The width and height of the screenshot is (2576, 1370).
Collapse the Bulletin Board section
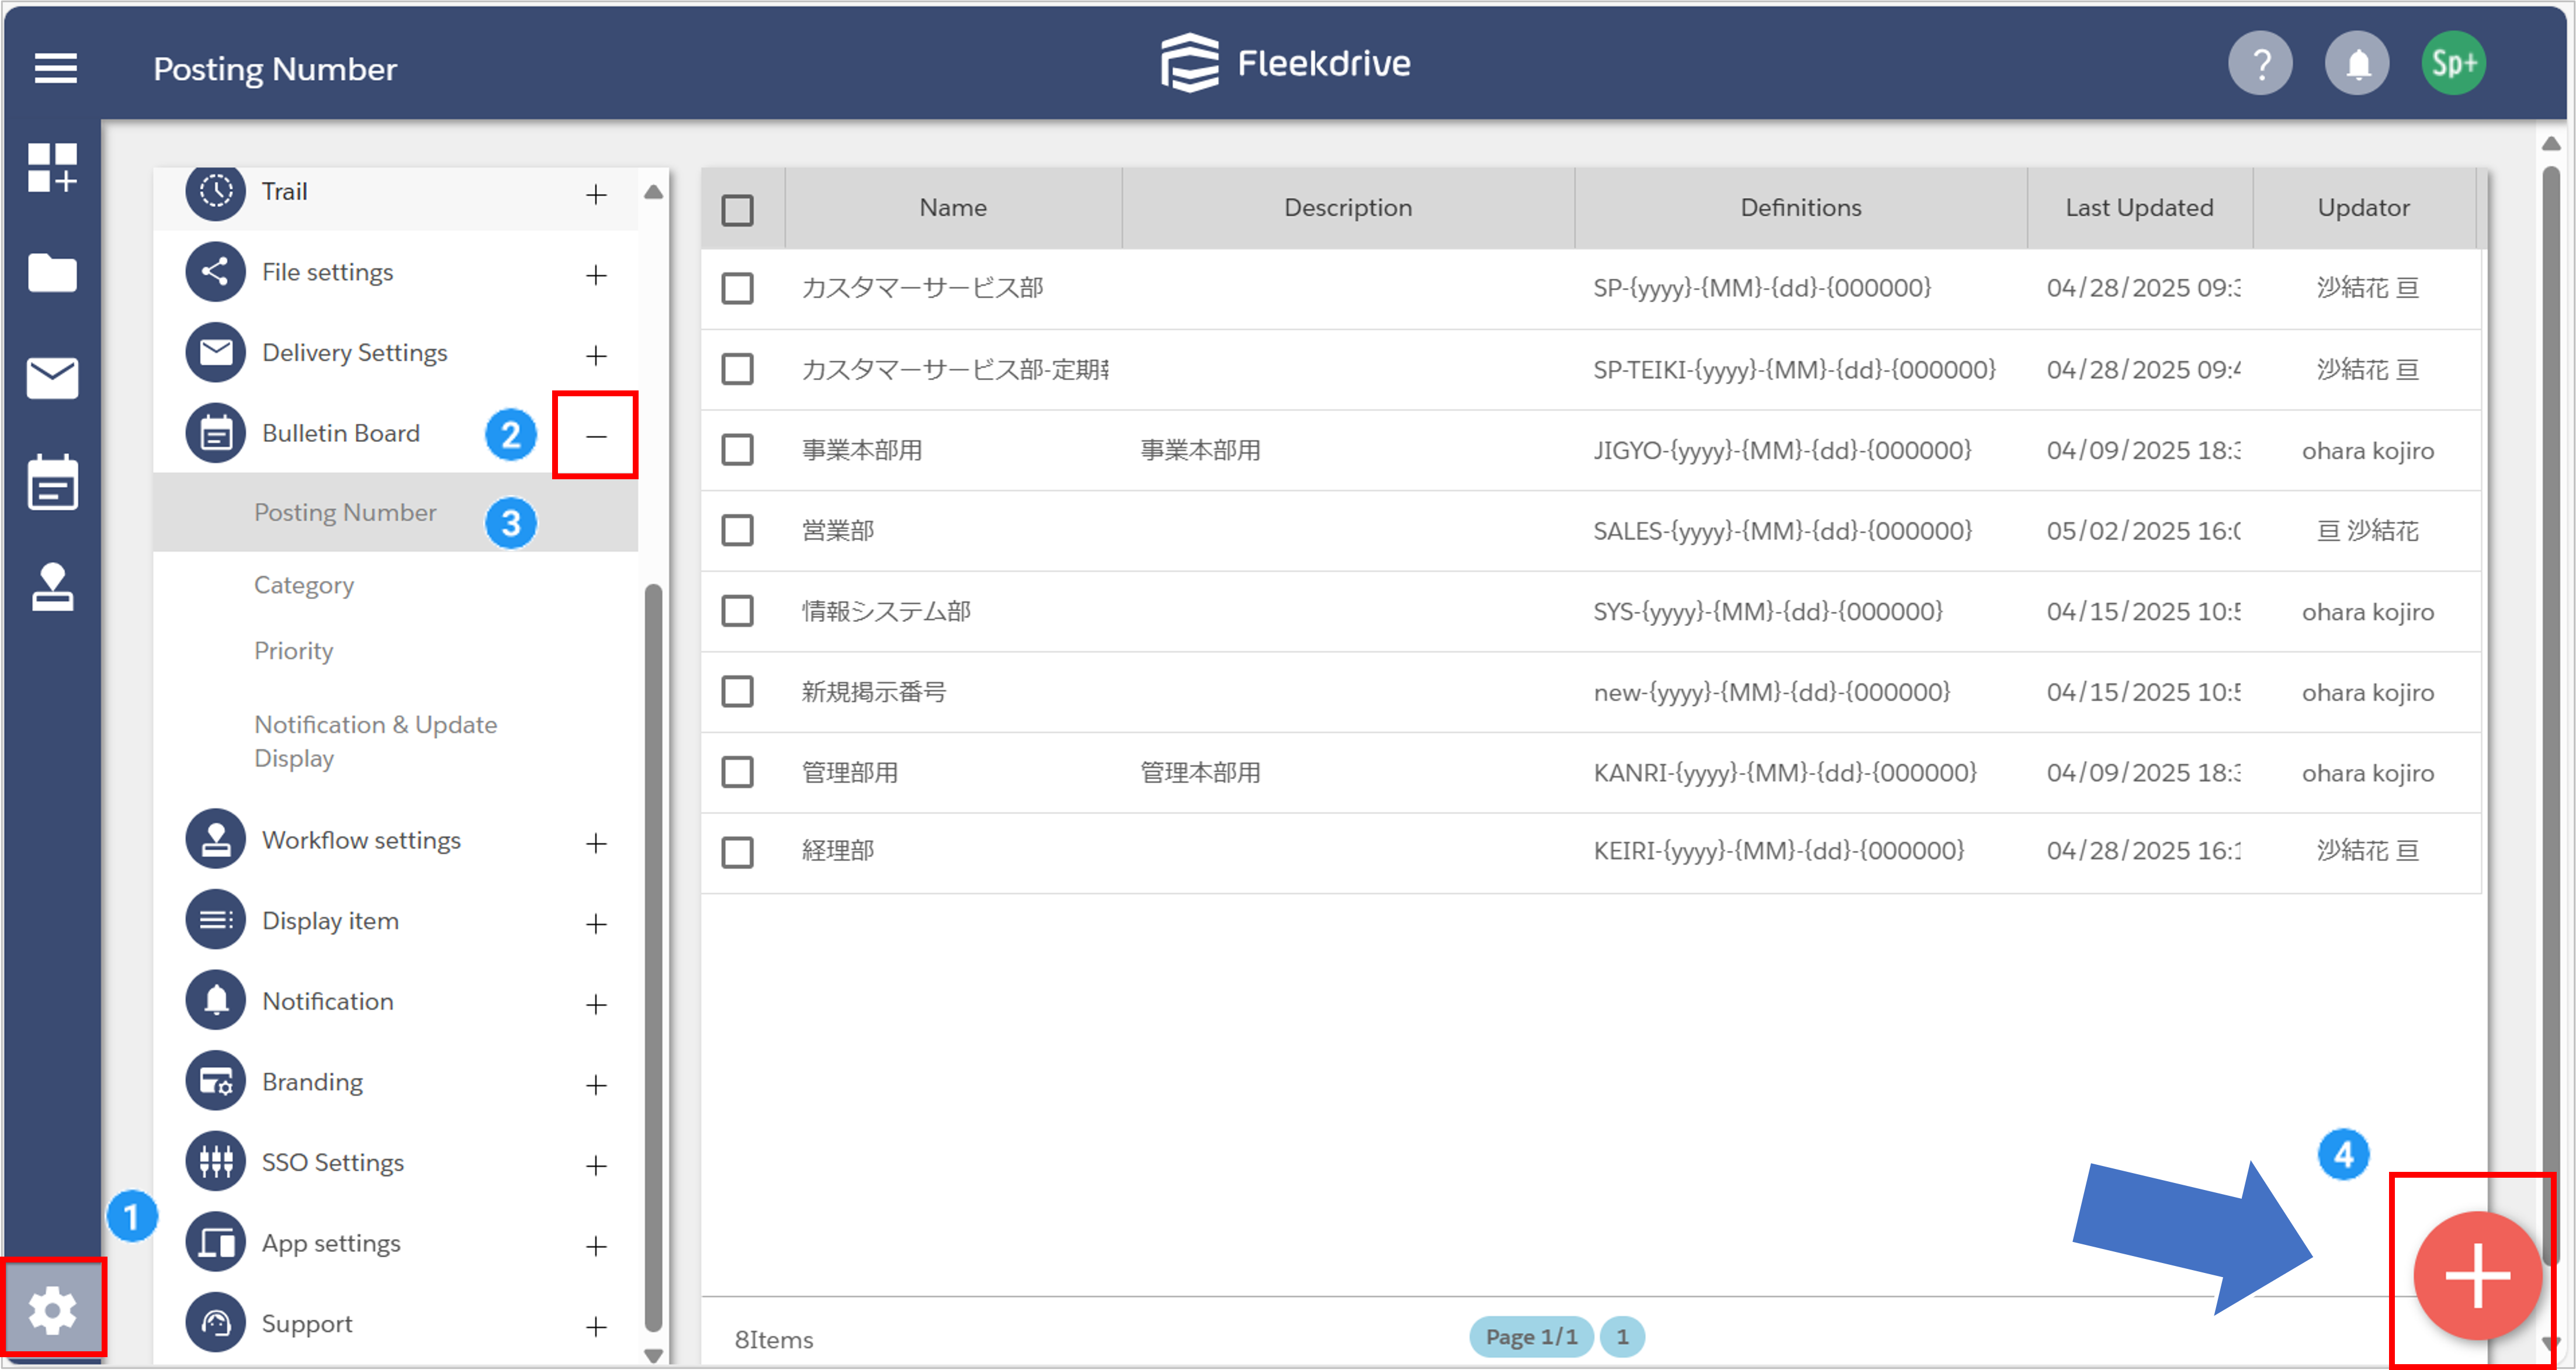pos(596,436)
